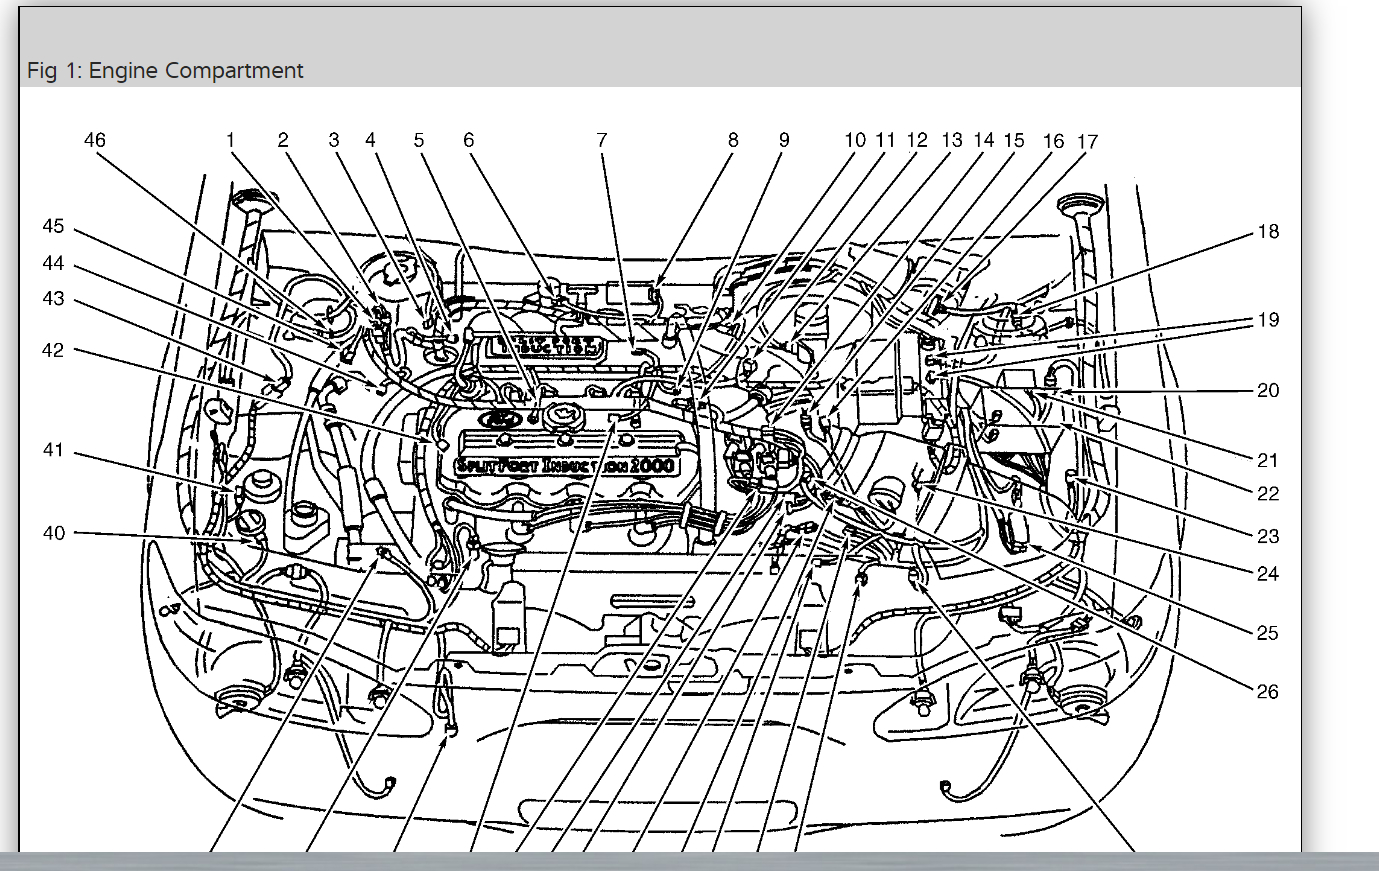Click callout number 9 label
Image resolution: width=1379 pixels, height=871 pixels.
(784, 140)
